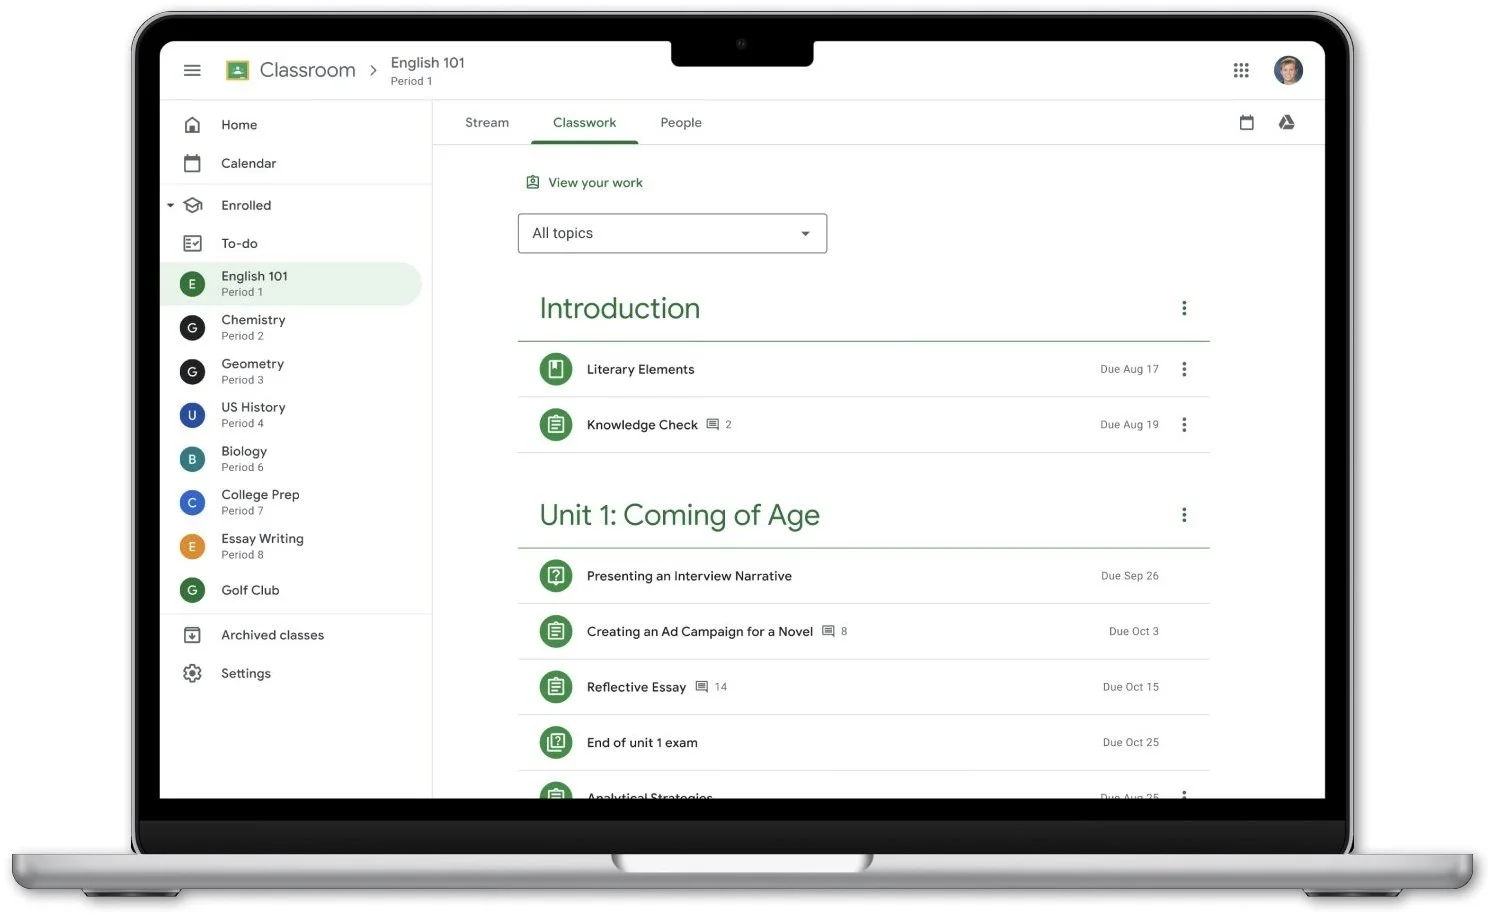Open the Google apps grid
The height and width of the screenshot is (915, 1492).
[1241, 70]
